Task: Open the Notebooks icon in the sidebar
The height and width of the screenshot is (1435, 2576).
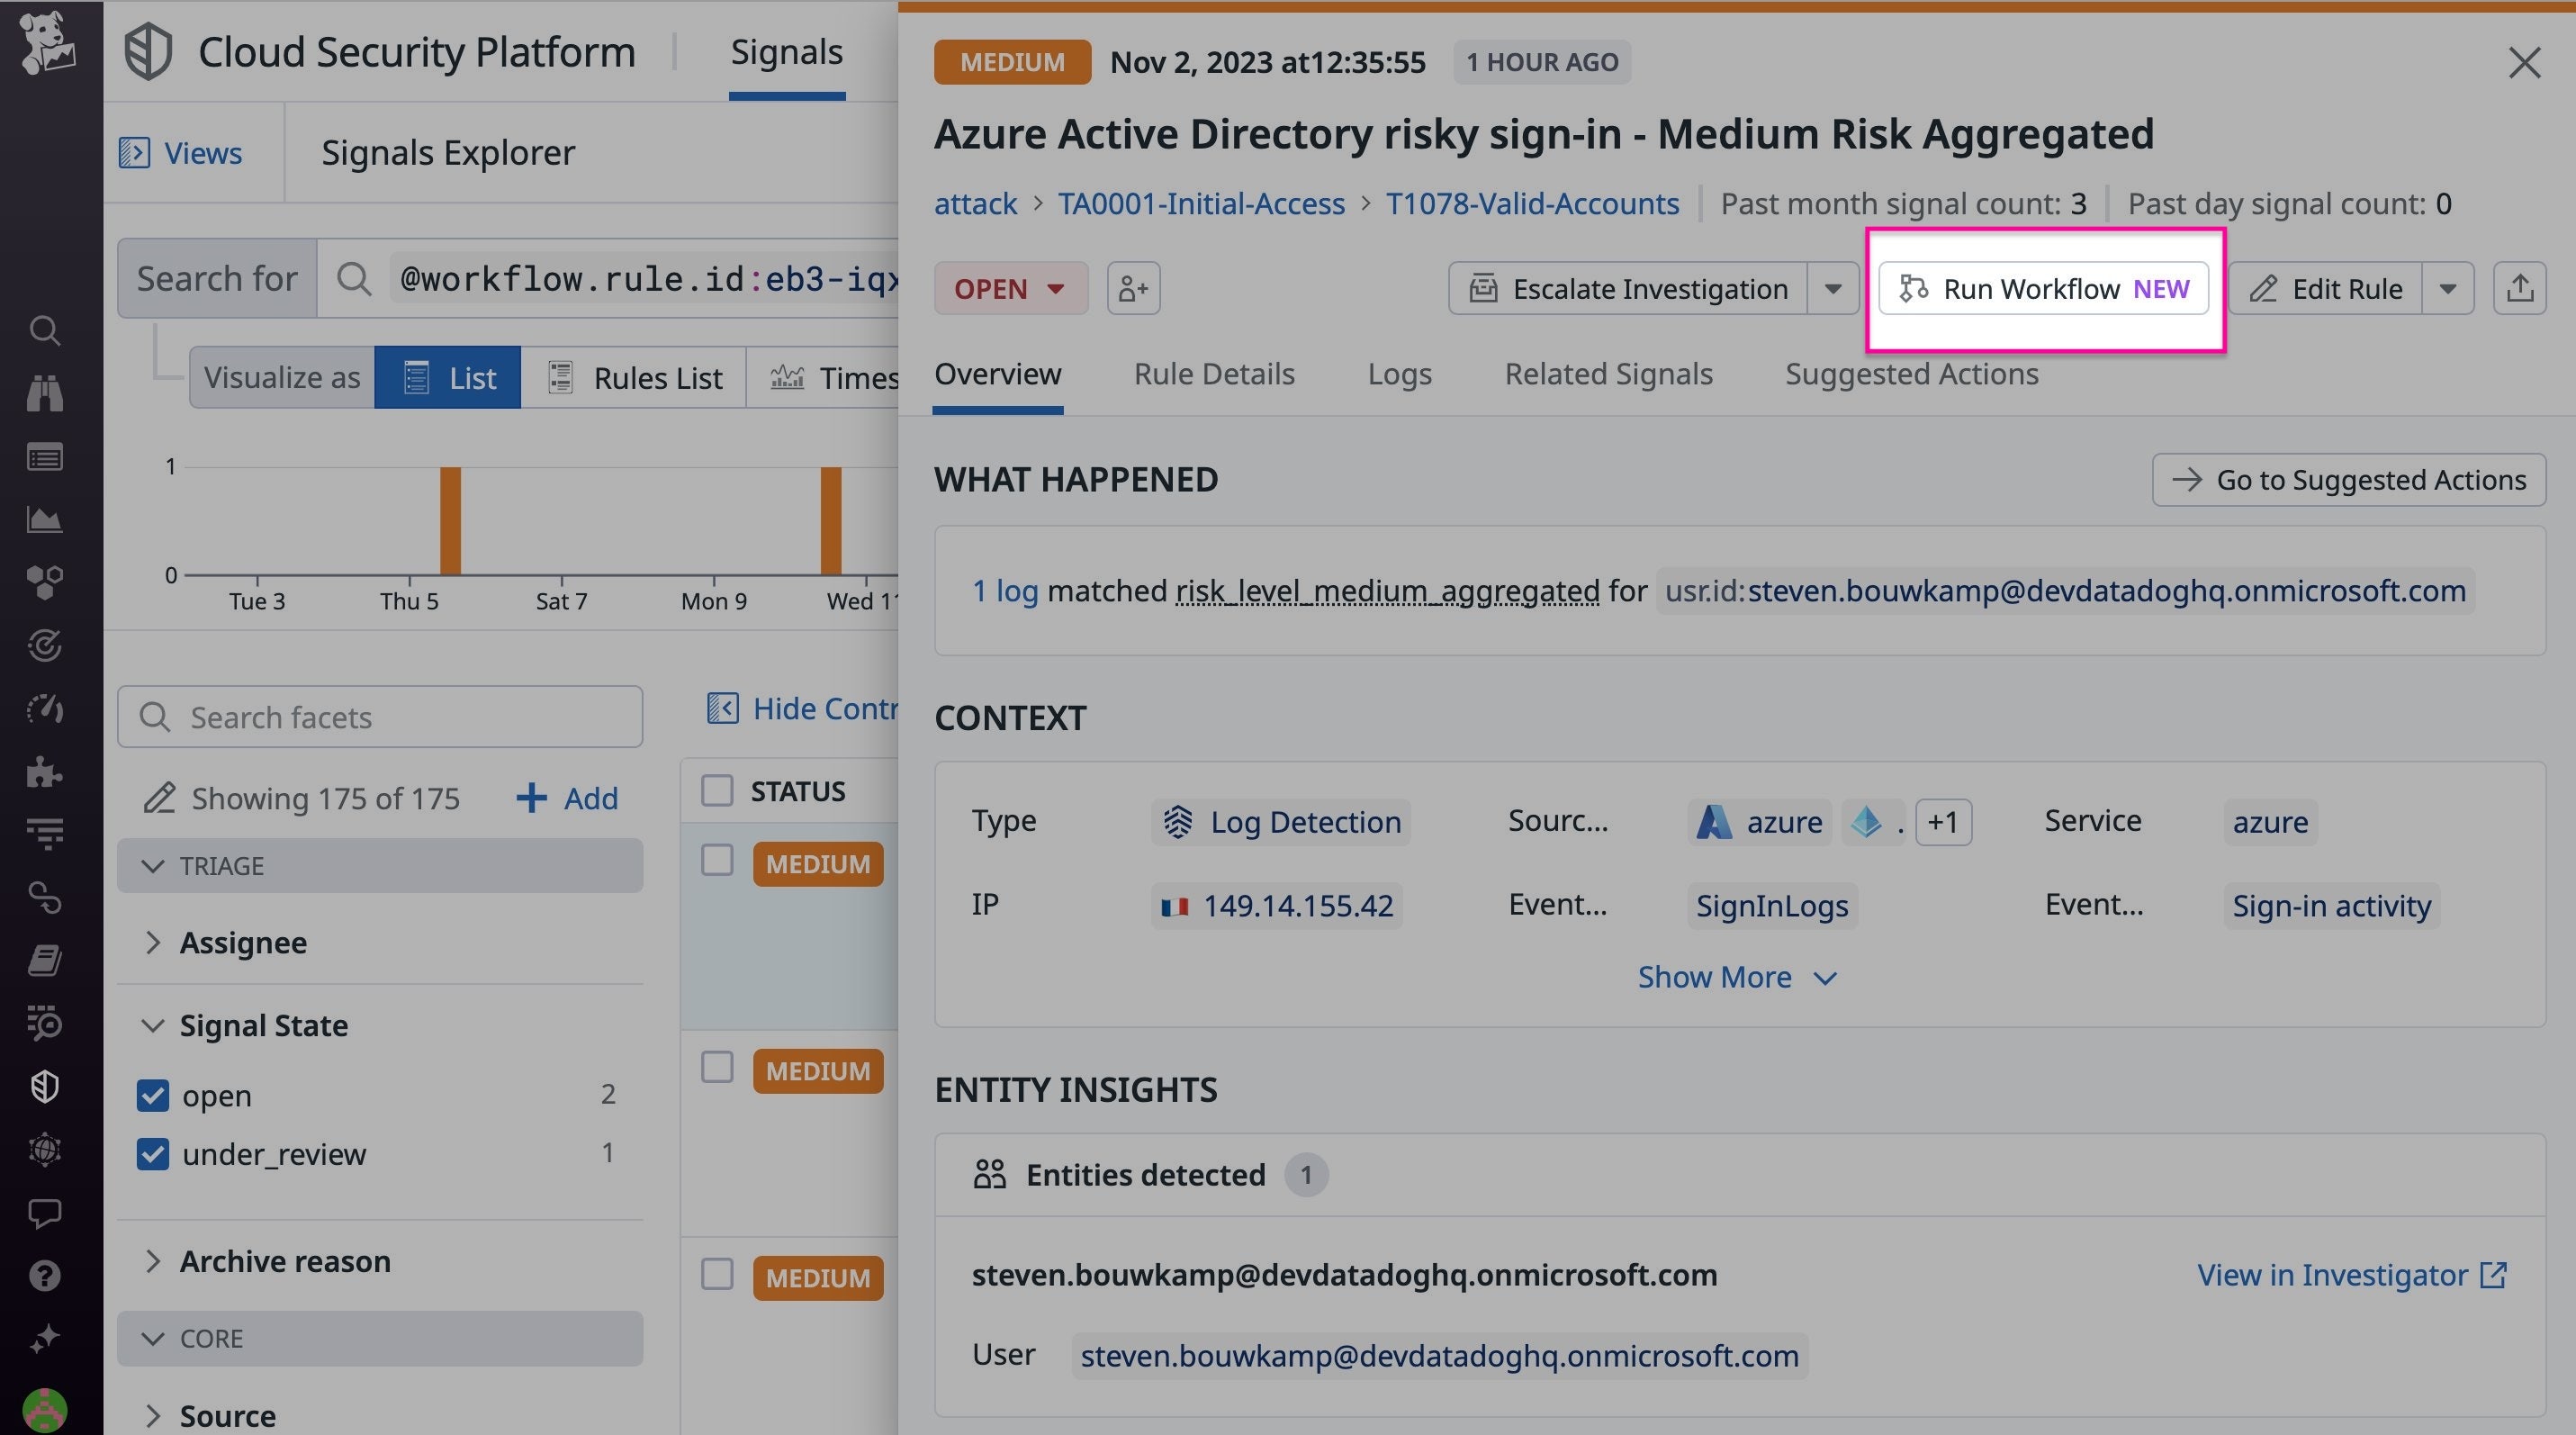Action: tap(45, 961)
